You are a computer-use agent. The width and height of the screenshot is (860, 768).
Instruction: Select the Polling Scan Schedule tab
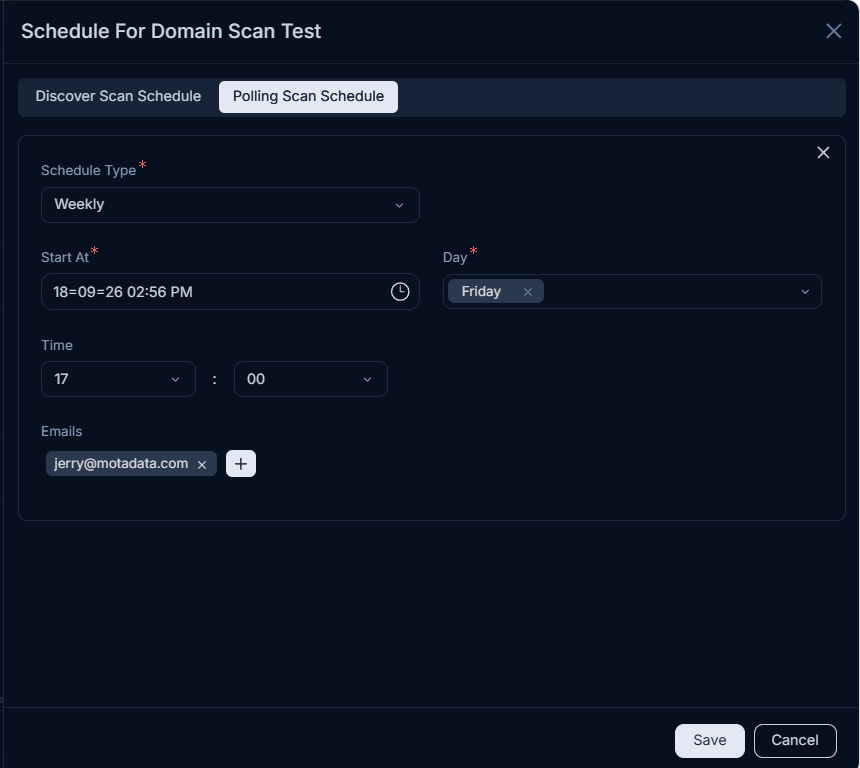(308, 97)
